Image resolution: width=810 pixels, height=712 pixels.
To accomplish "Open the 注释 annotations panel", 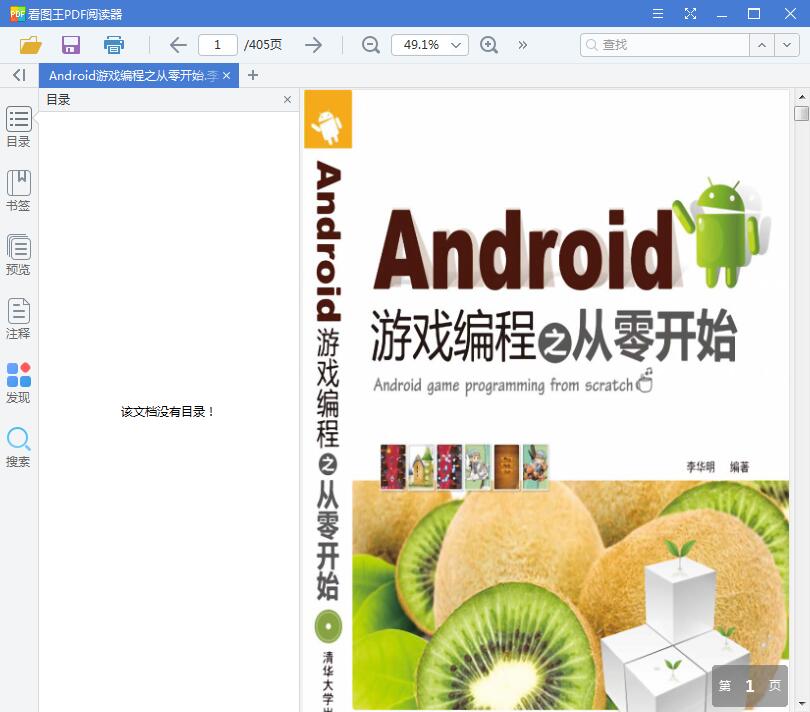I will tap(18, 317).
